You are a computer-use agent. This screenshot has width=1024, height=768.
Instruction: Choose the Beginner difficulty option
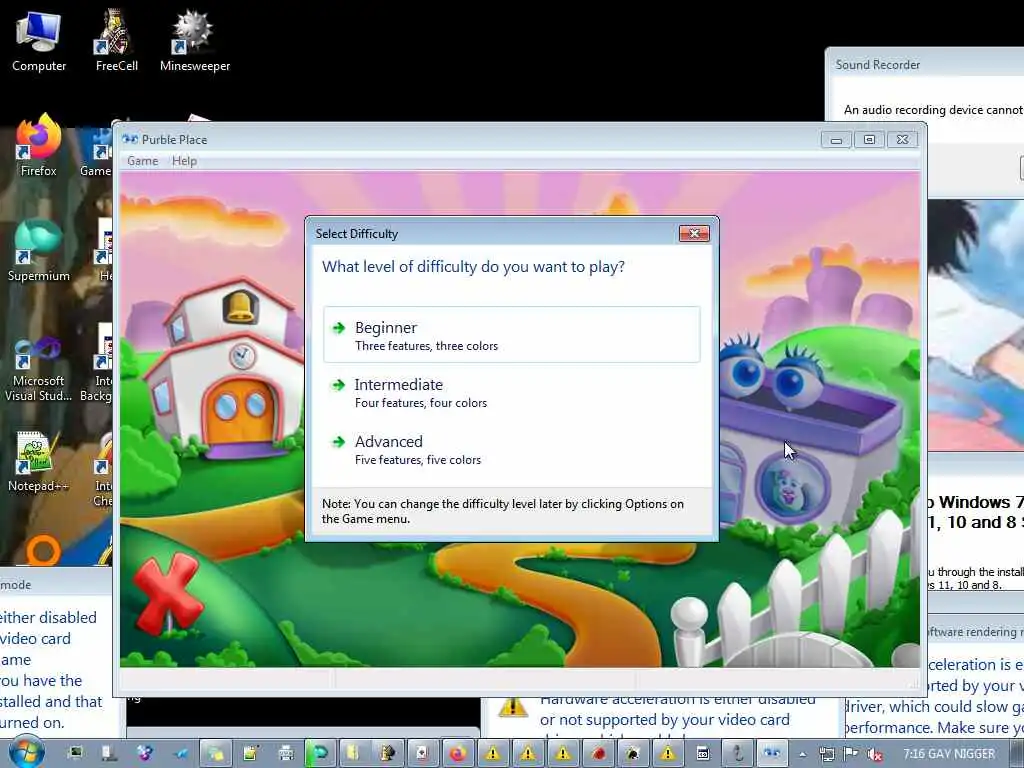(511, 334)
